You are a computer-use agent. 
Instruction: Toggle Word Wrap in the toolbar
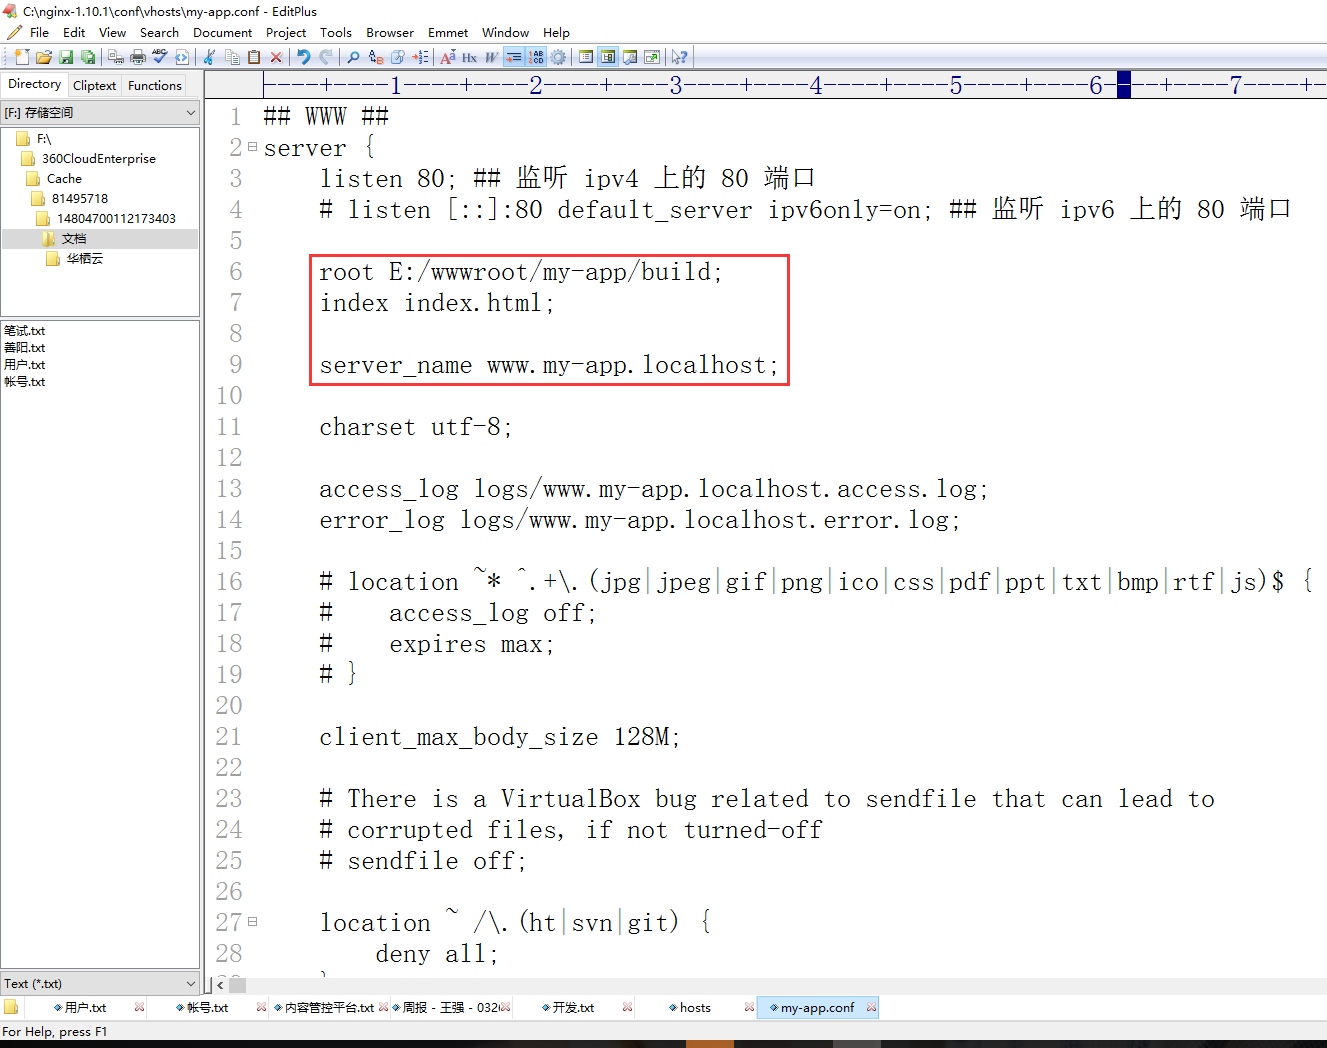(492, 57)
